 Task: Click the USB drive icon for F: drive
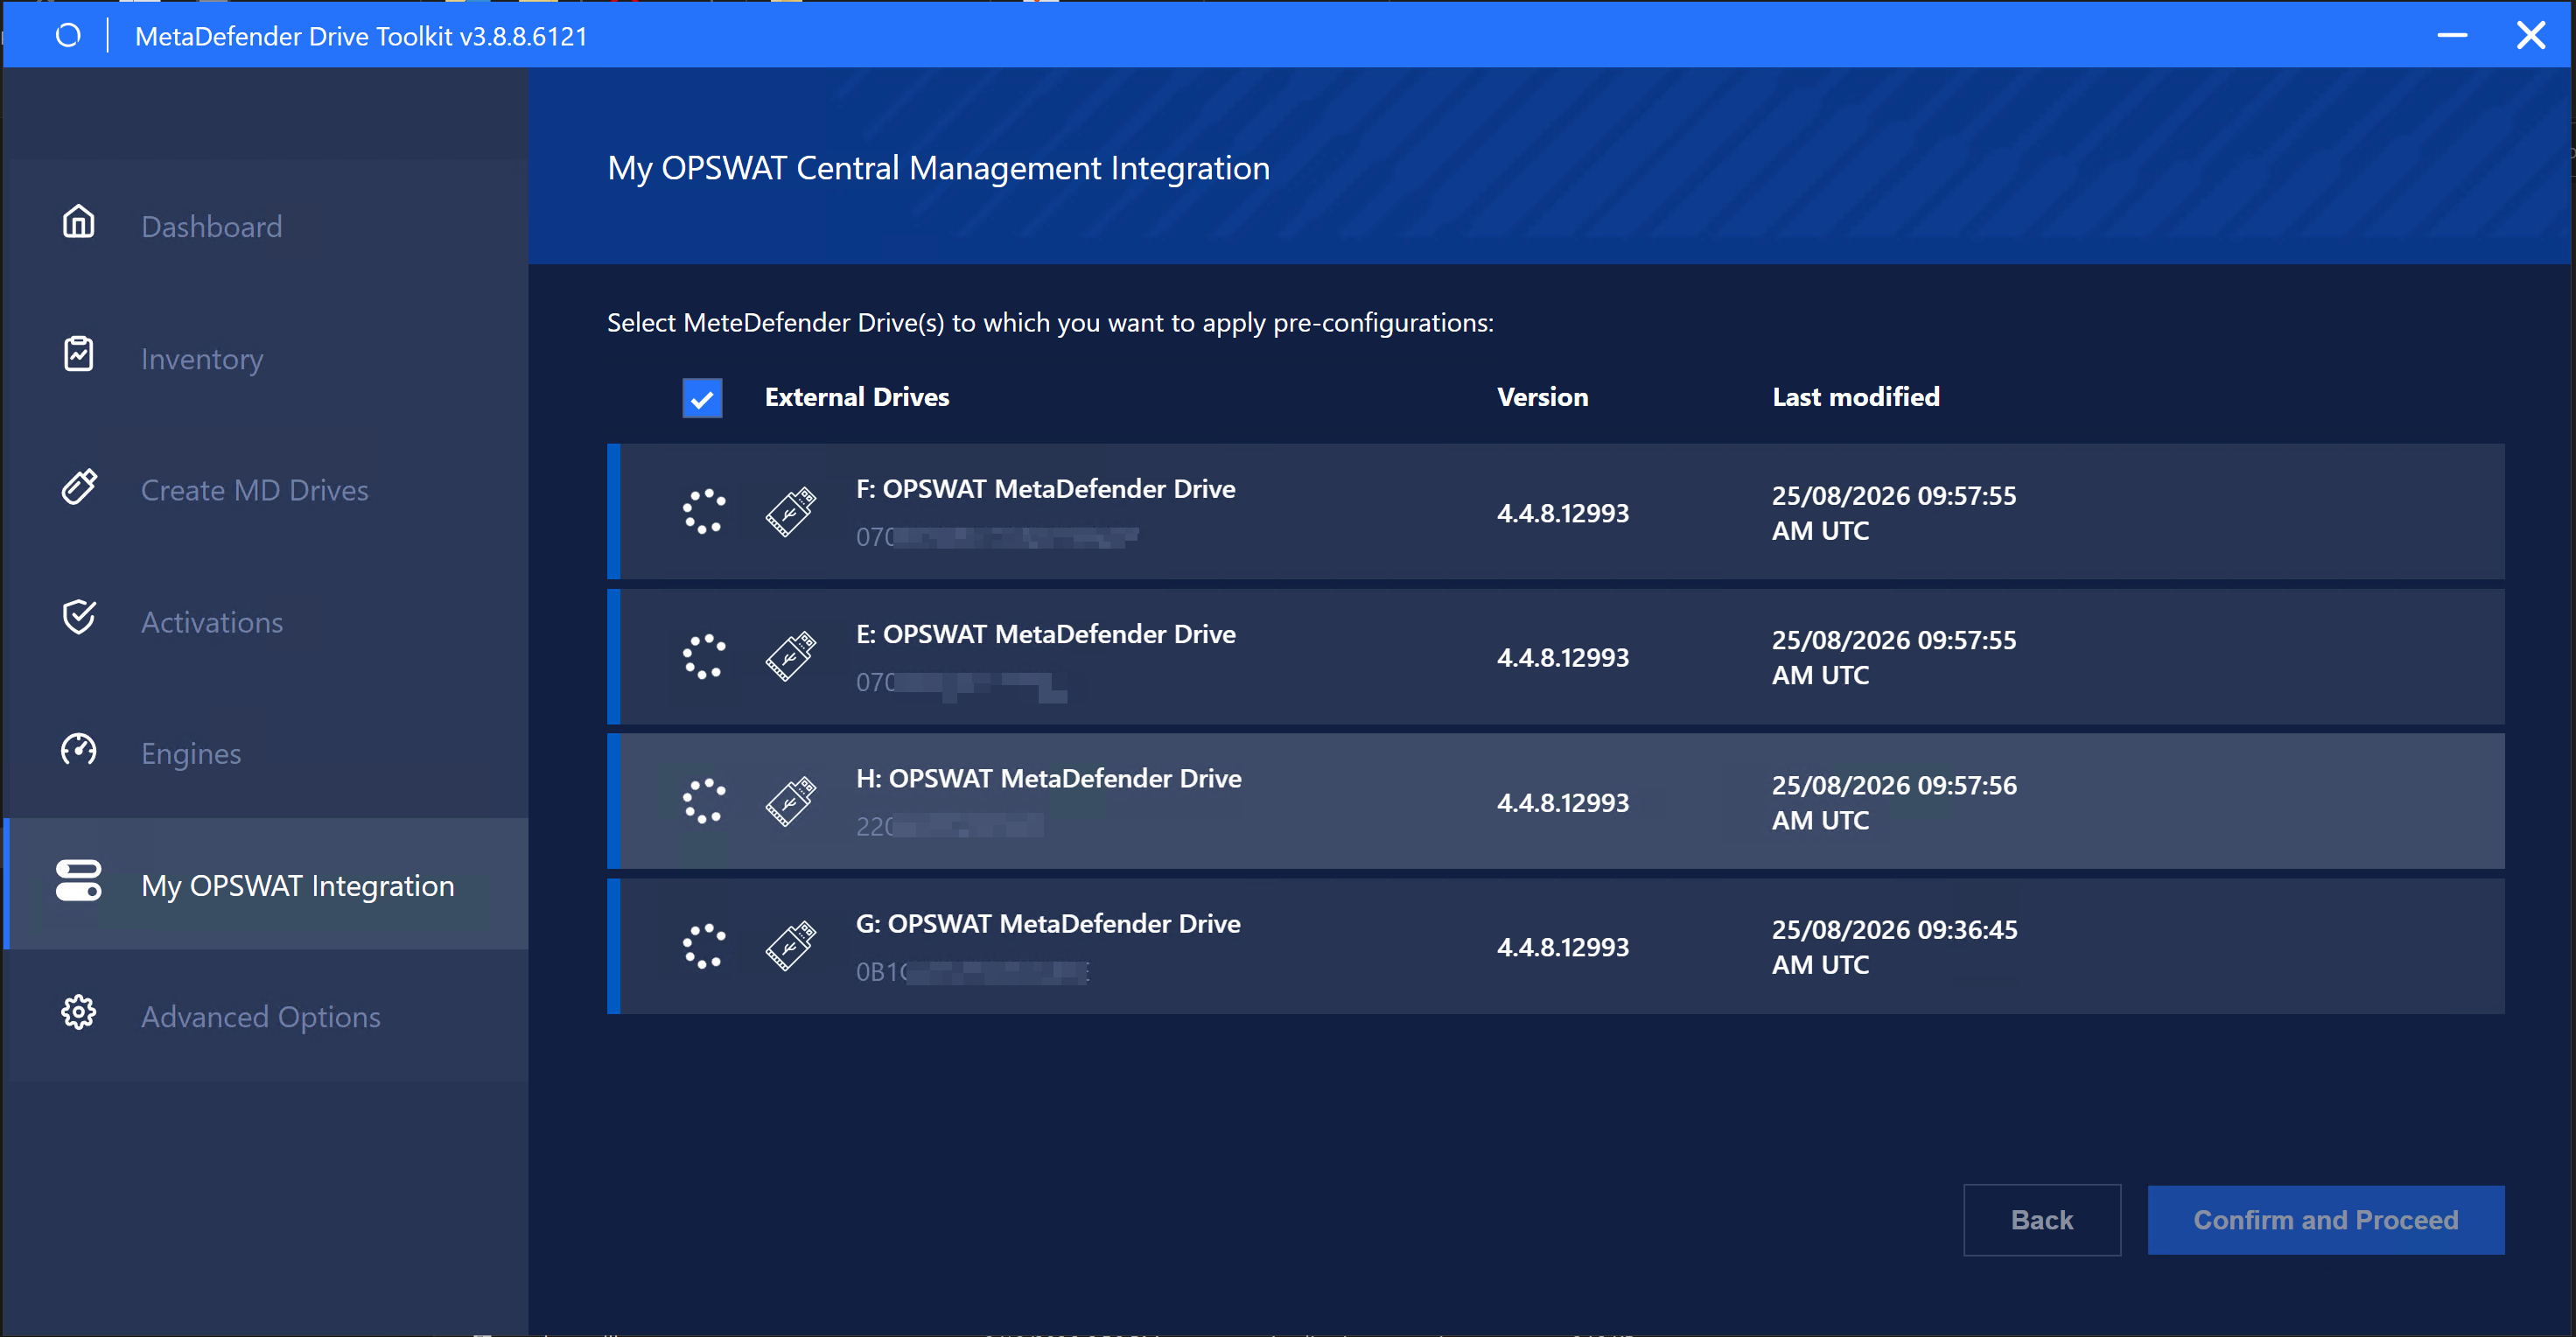pos(791,512)
